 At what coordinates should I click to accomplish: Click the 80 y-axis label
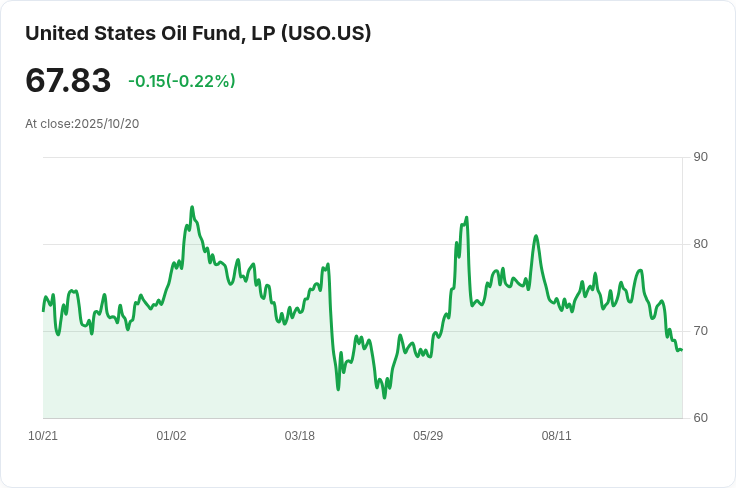700,244
